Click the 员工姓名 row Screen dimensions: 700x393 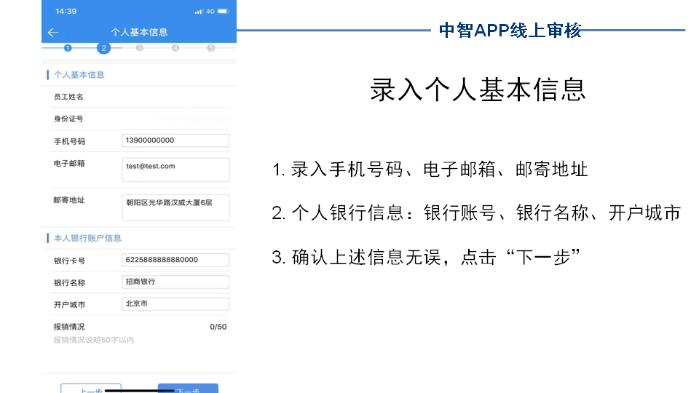[140, 97]
